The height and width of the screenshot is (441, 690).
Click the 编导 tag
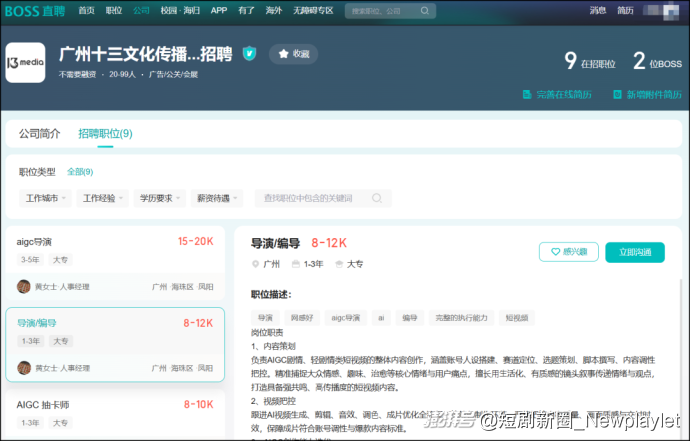pyautogui.click(x=409, y=318)
